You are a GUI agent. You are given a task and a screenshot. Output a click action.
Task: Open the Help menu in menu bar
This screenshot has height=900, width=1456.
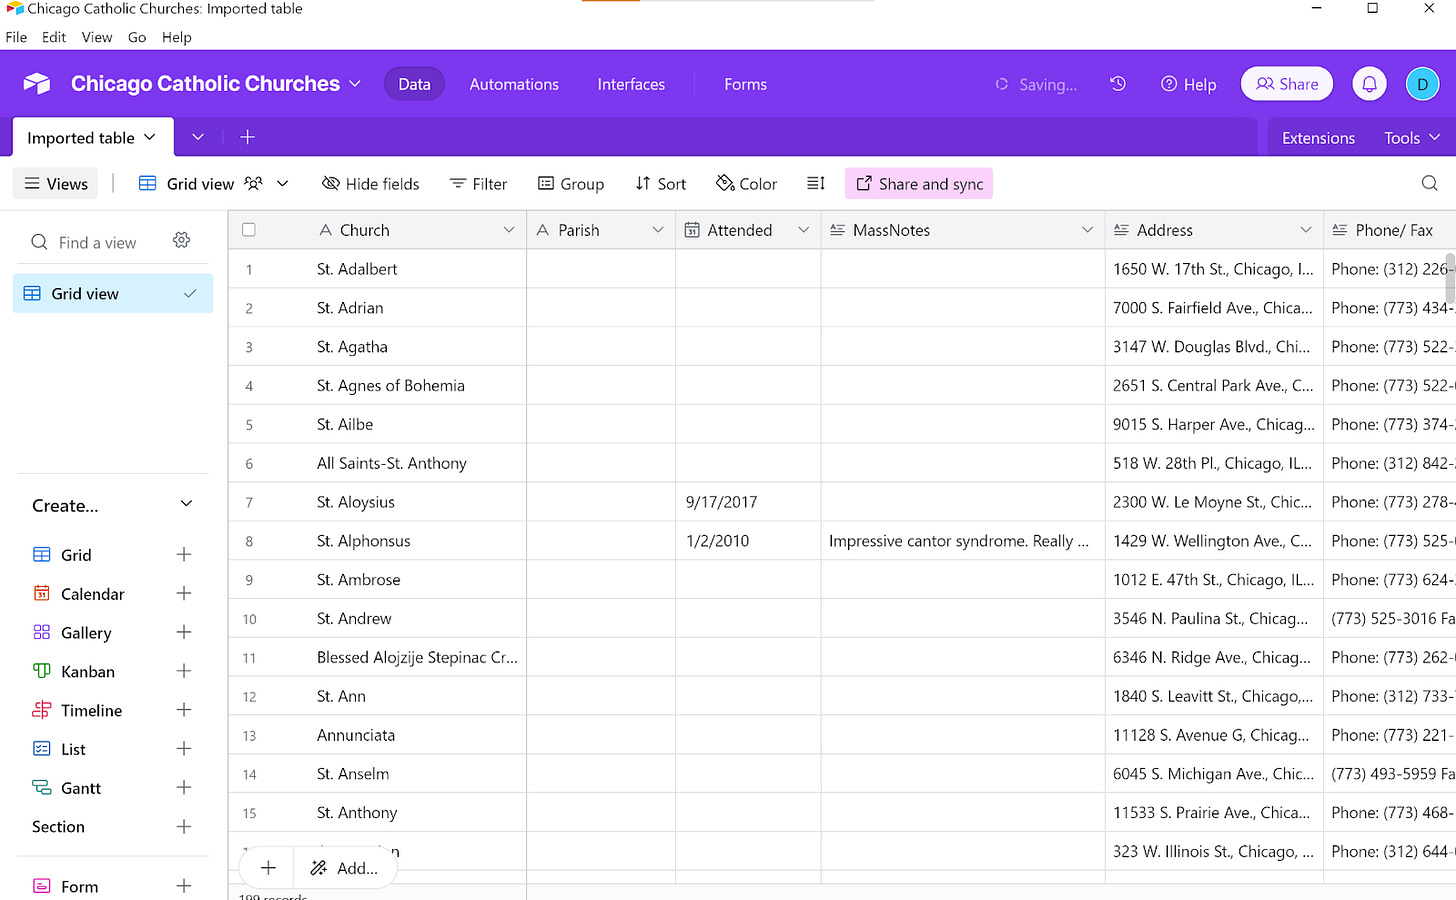click(177, 37)
